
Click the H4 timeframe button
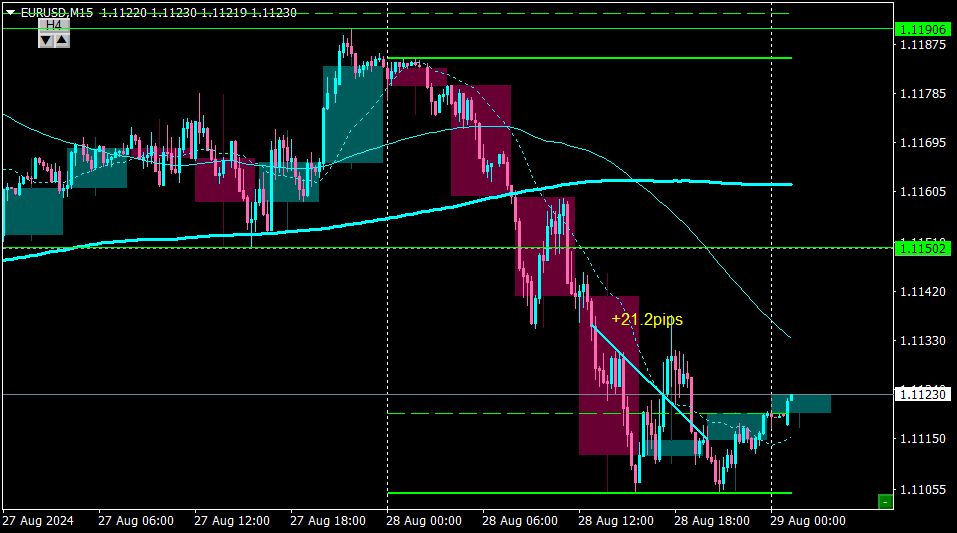coord(54,25)
